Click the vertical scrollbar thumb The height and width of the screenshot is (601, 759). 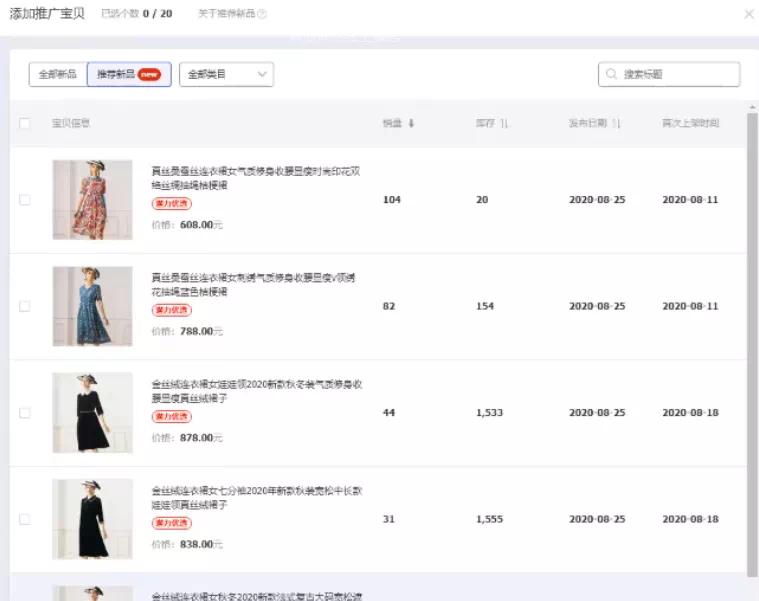(752, 345)
